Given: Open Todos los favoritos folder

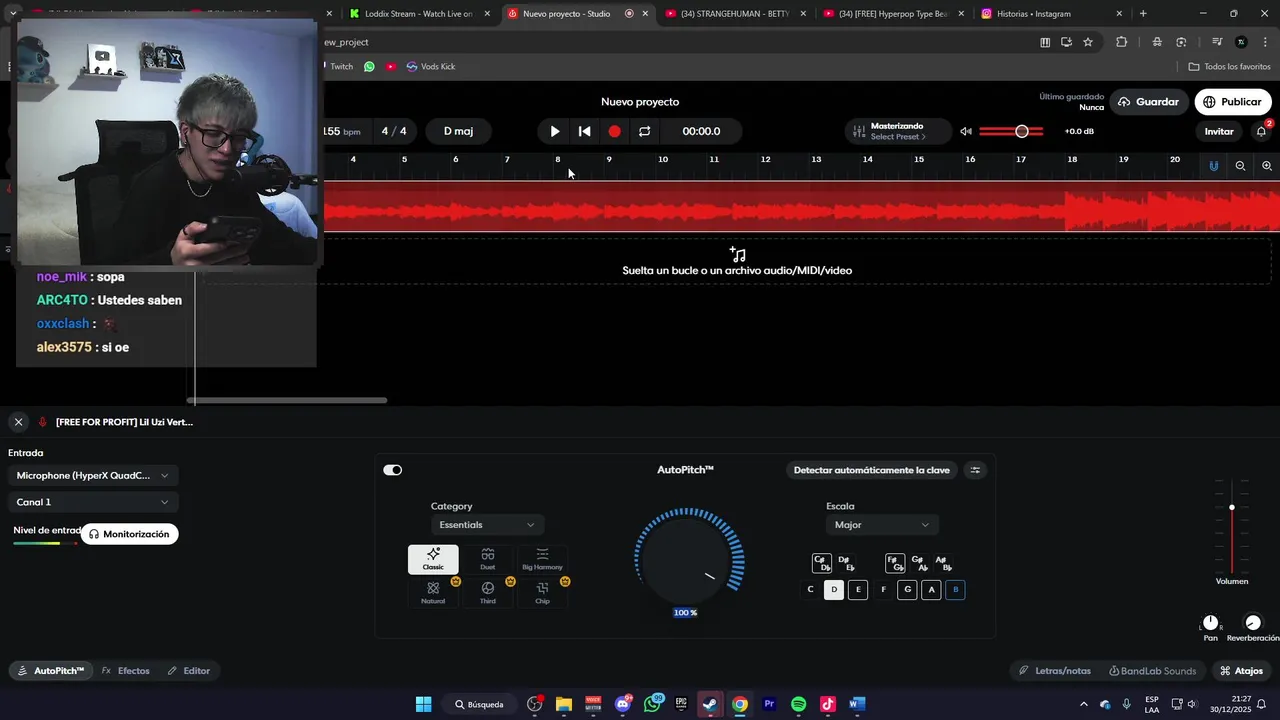Looking at the screenshot, I should 1229,66.
